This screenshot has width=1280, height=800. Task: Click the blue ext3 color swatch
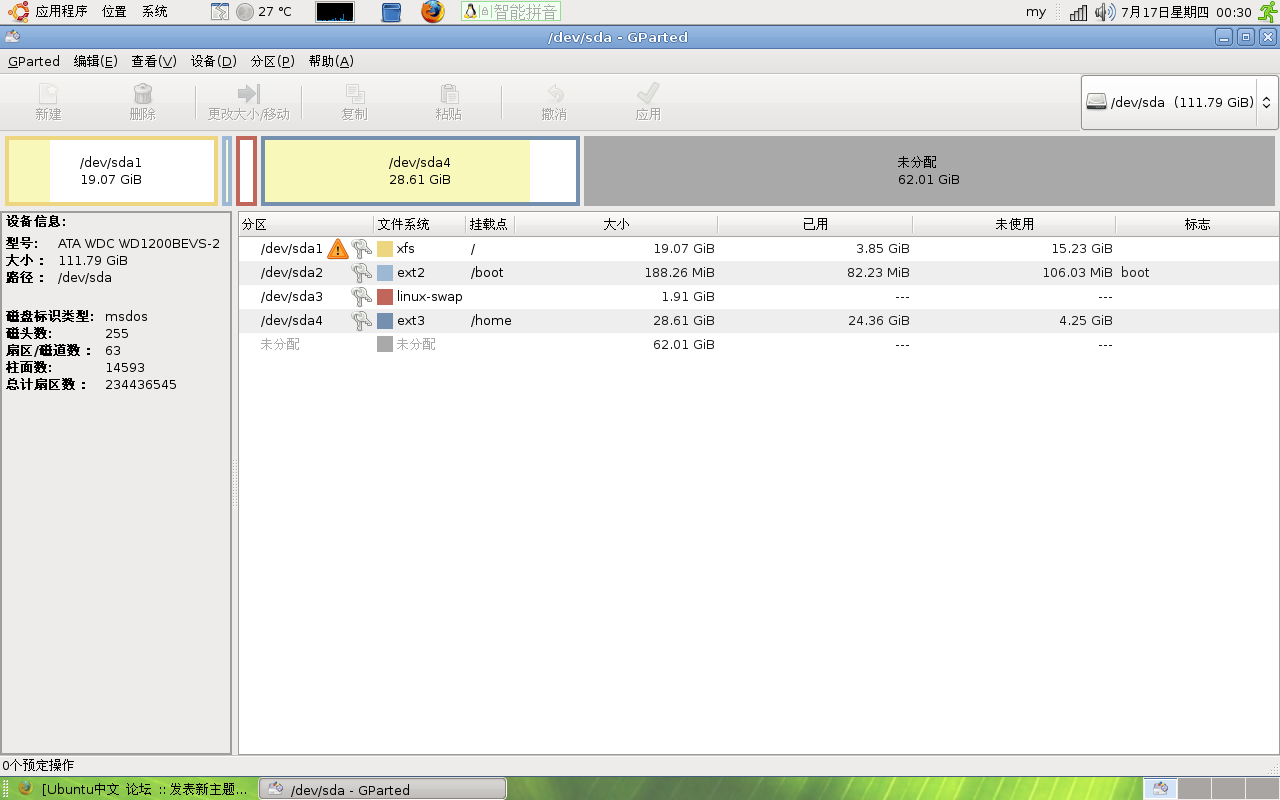pyautogui.click(x=385, y=320)
